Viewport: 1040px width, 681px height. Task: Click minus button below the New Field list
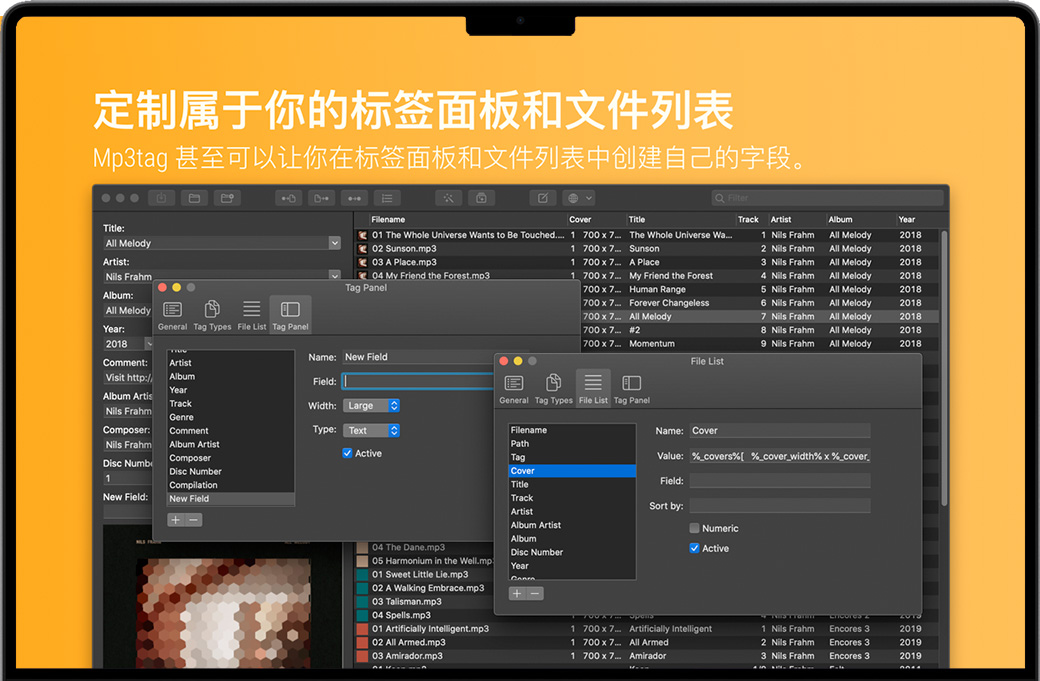194,520
